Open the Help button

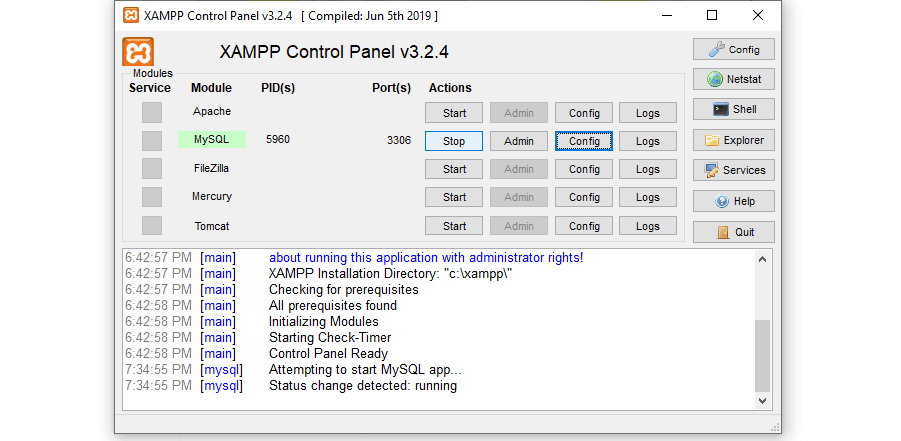pyautogui.click(x=733, y=201)
